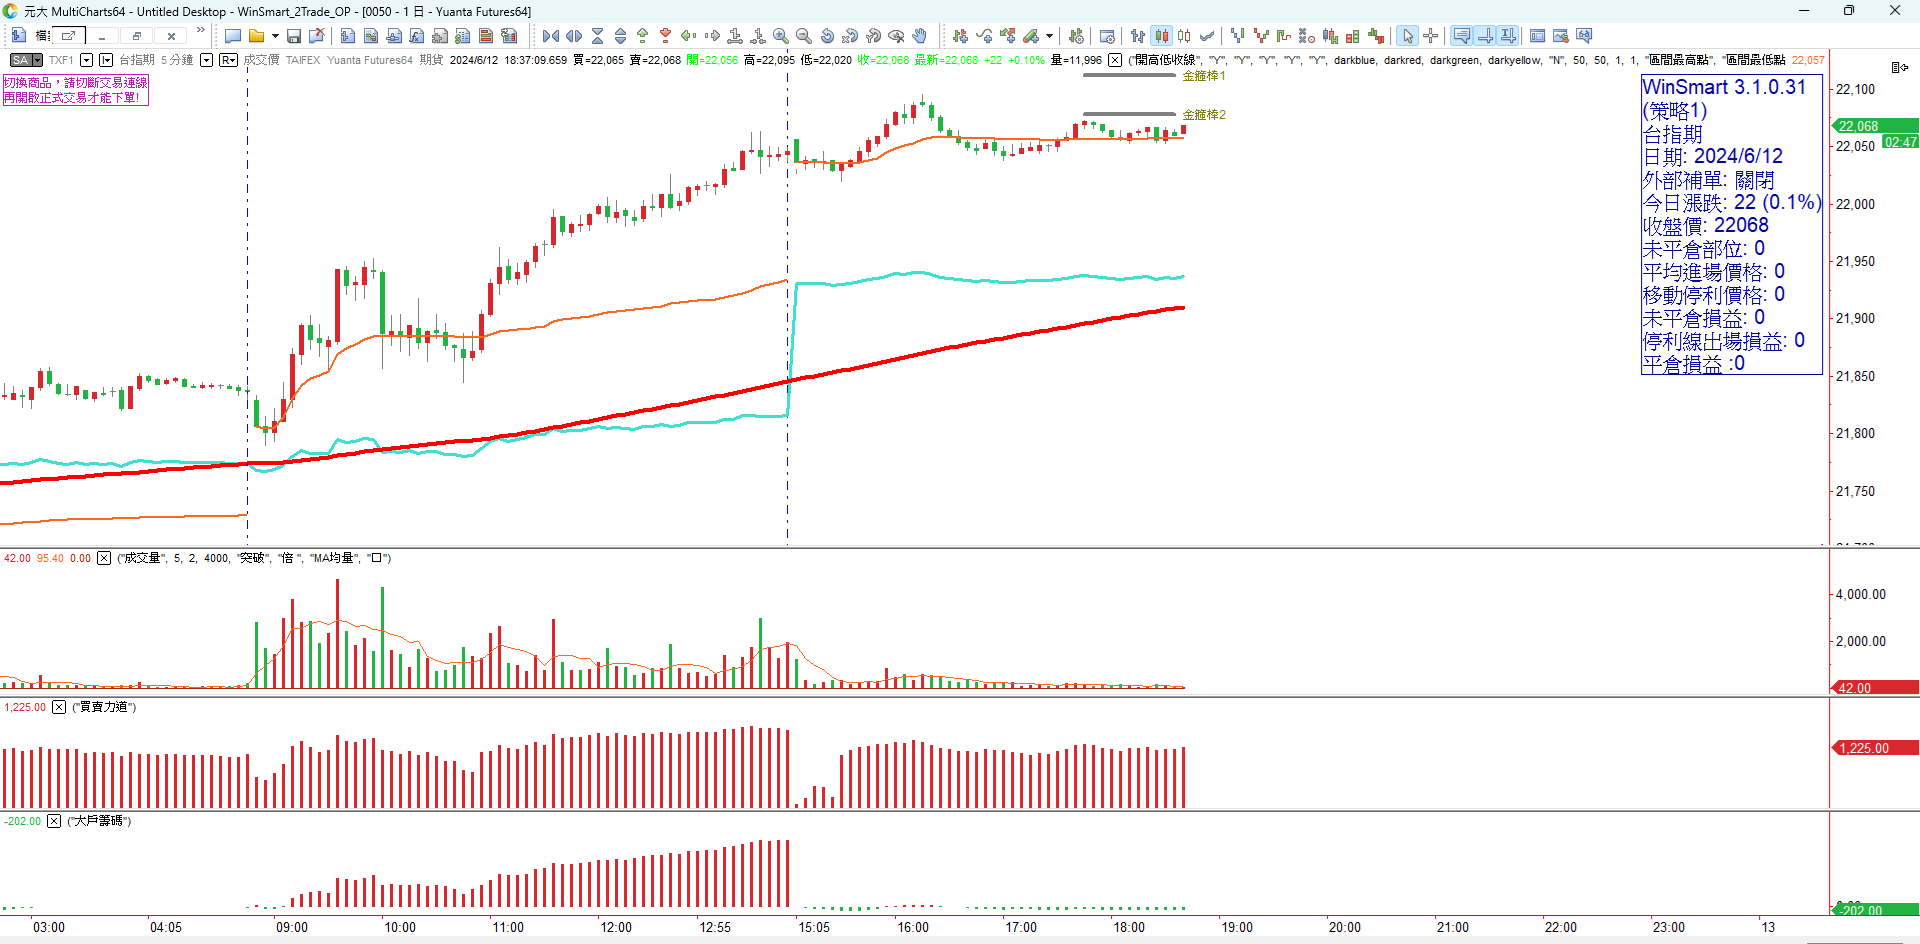Click the 切換商品 warning text box

click(x=75, y=90)
